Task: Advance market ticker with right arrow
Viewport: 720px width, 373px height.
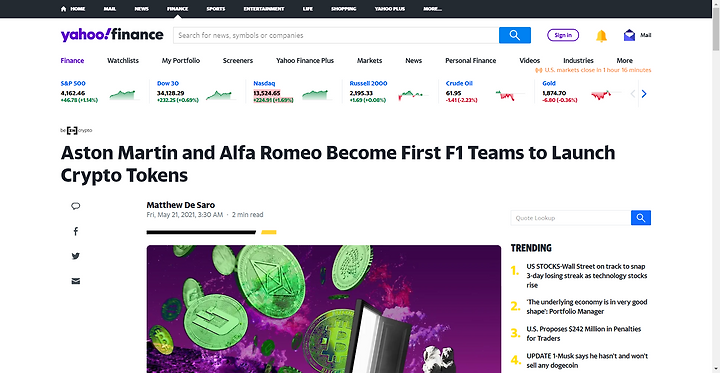Action: 644,94
